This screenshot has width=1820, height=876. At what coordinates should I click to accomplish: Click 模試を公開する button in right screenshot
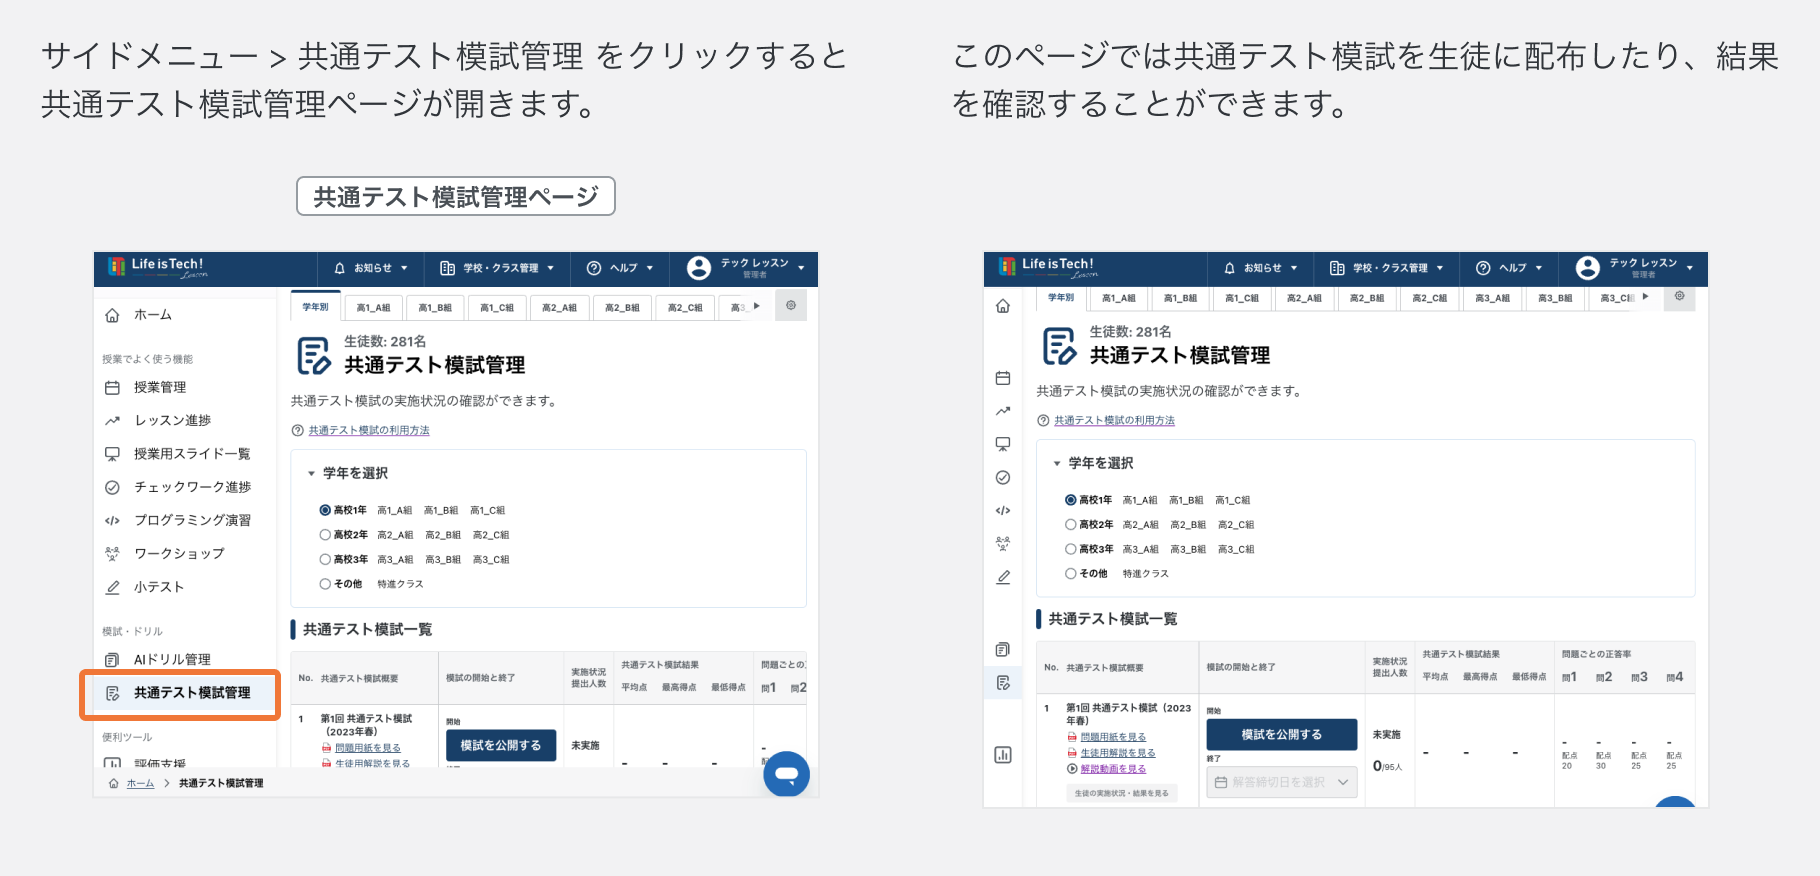pyautogui.click(x=1282, y=734)
